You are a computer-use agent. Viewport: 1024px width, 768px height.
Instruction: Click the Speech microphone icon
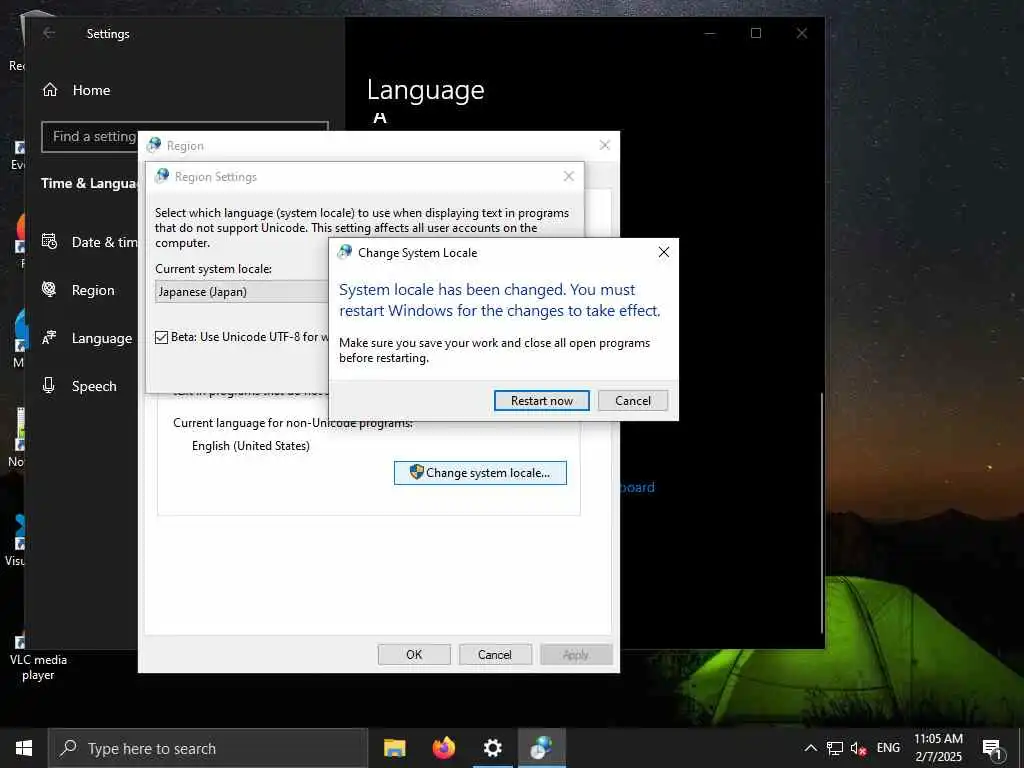click(x=48, y=385)
